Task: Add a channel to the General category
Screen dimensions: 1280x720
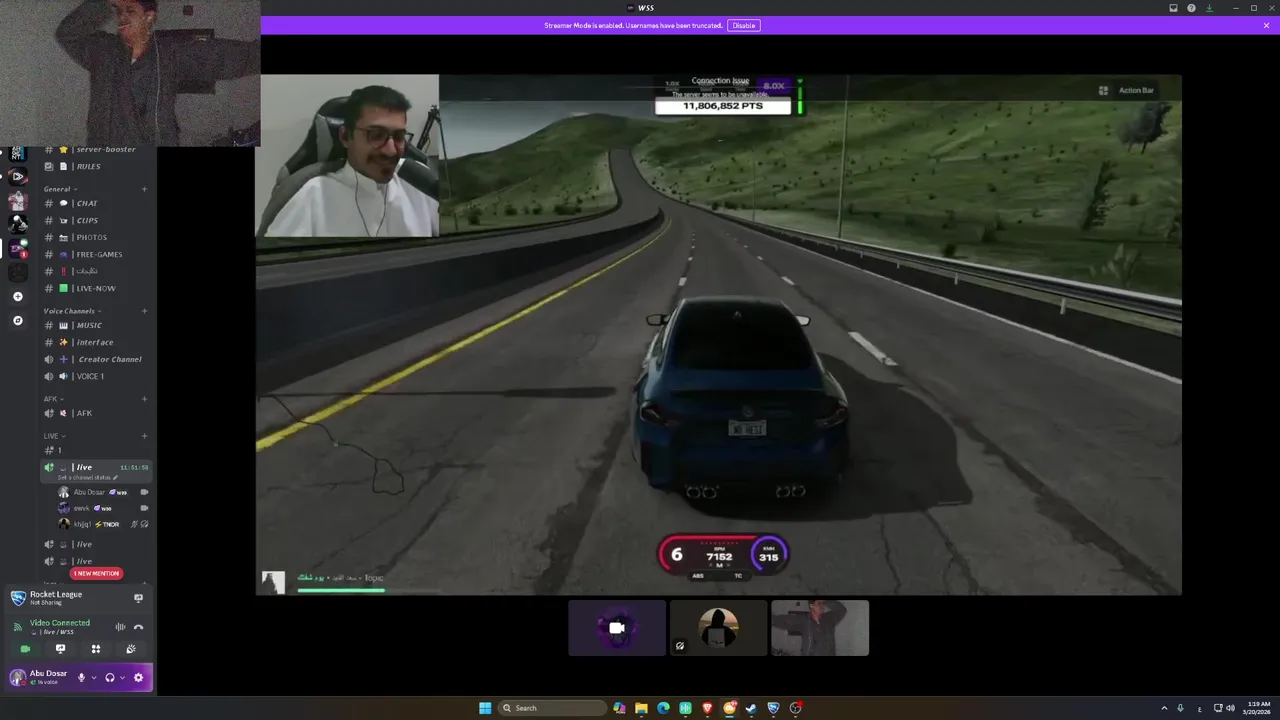Action: (x=144, y=189)
